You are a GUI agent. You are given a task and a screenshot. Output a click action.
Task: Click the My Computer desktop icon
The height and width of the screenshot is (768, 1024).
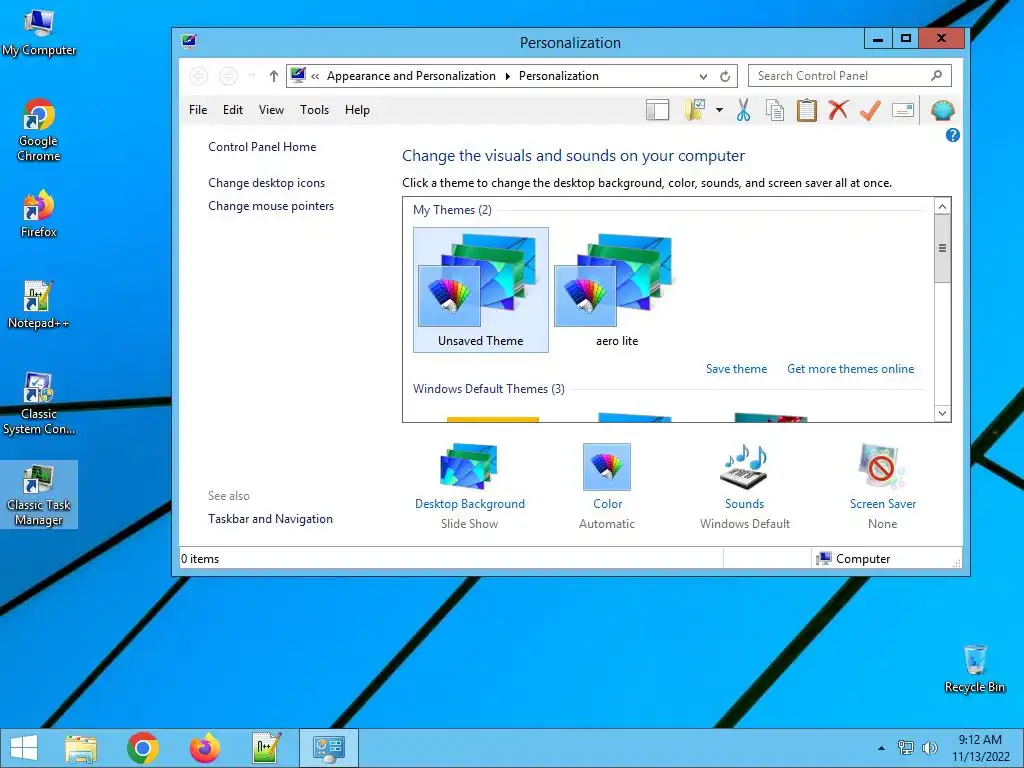39,33
